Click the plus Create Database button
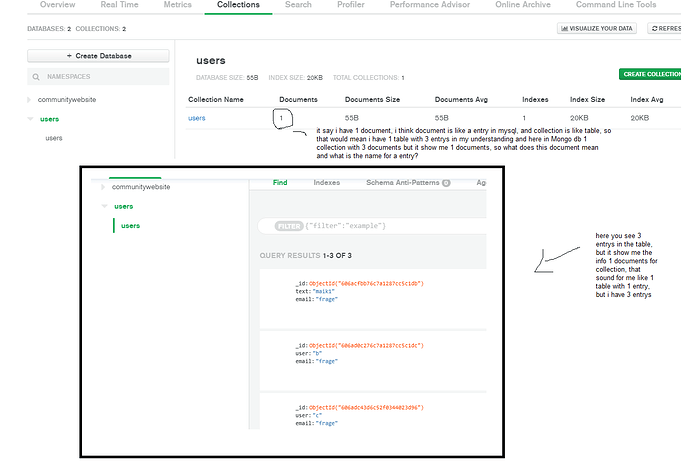This screenshot has width=690, height=473. coord(98,56)
